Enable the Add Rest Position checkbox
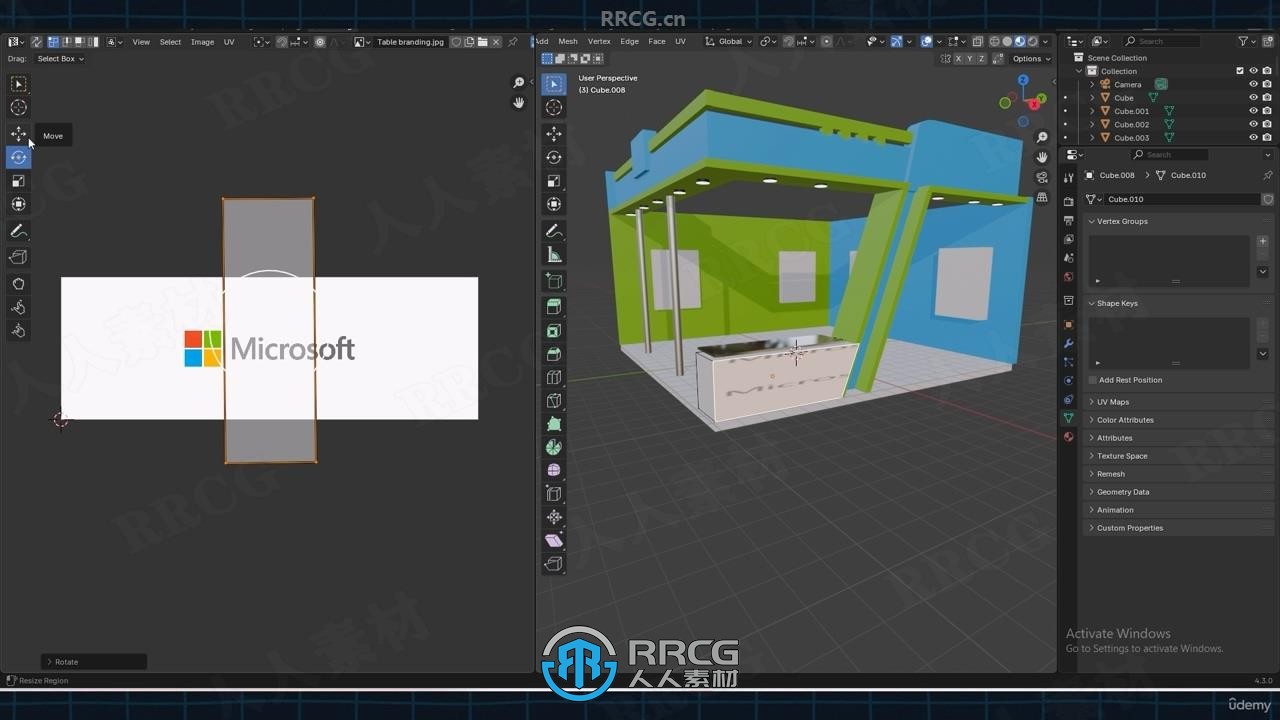The height and width of the screenshot is (720, 1280). [x=1092, y=380]
